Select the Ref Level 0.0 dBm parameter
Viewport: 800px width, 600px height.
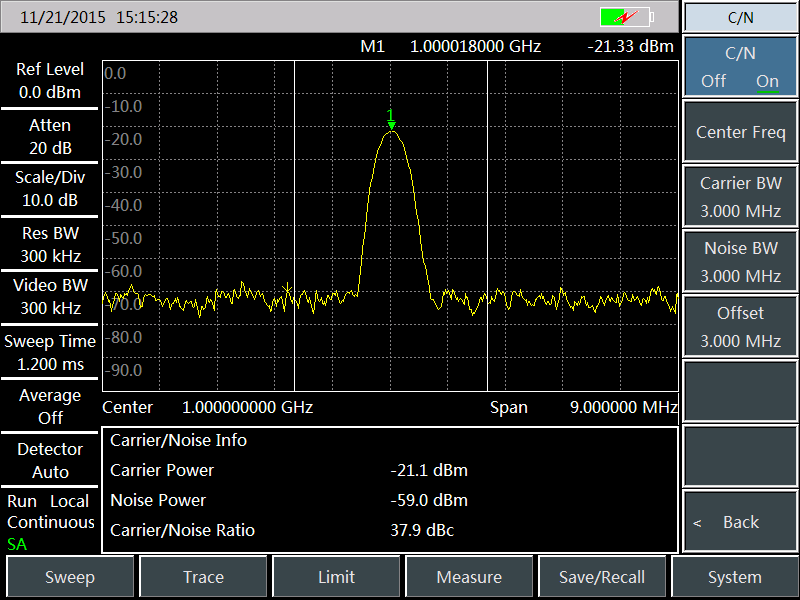[50, 81]
